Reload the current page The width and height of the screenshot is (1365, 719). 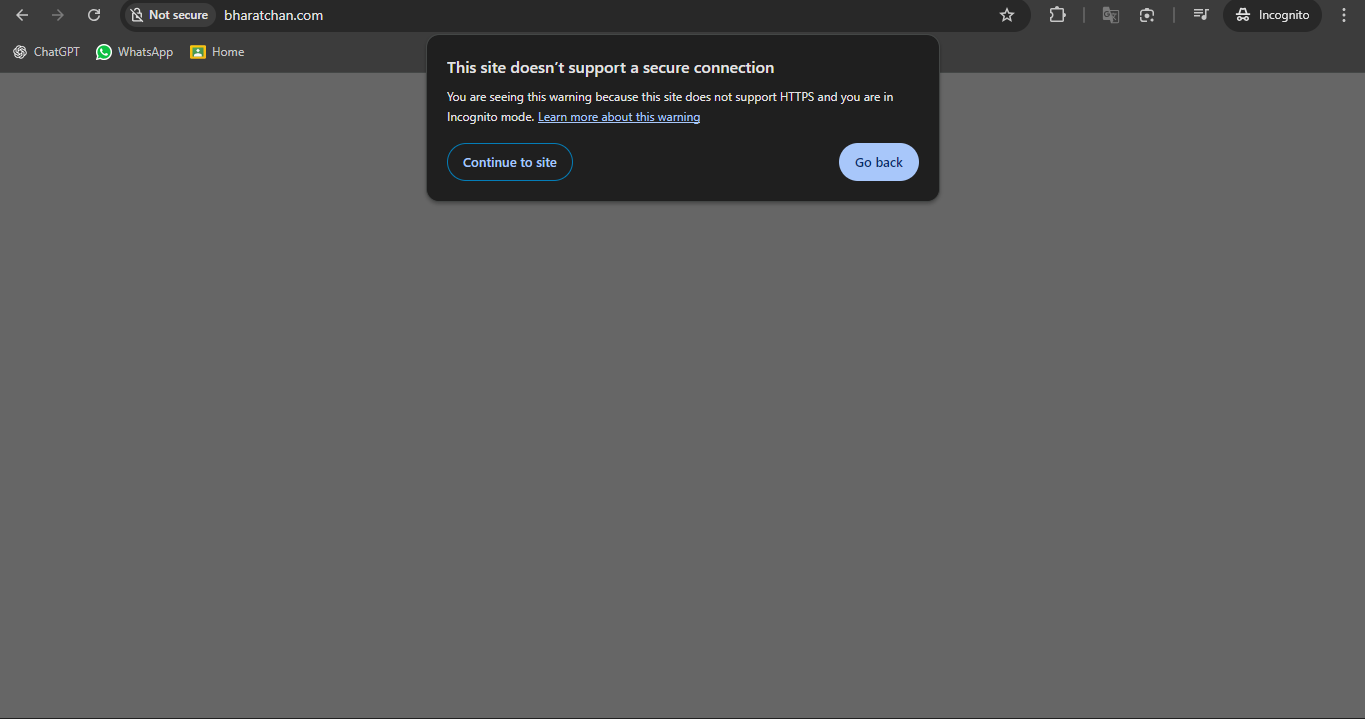tap(94, 15)
